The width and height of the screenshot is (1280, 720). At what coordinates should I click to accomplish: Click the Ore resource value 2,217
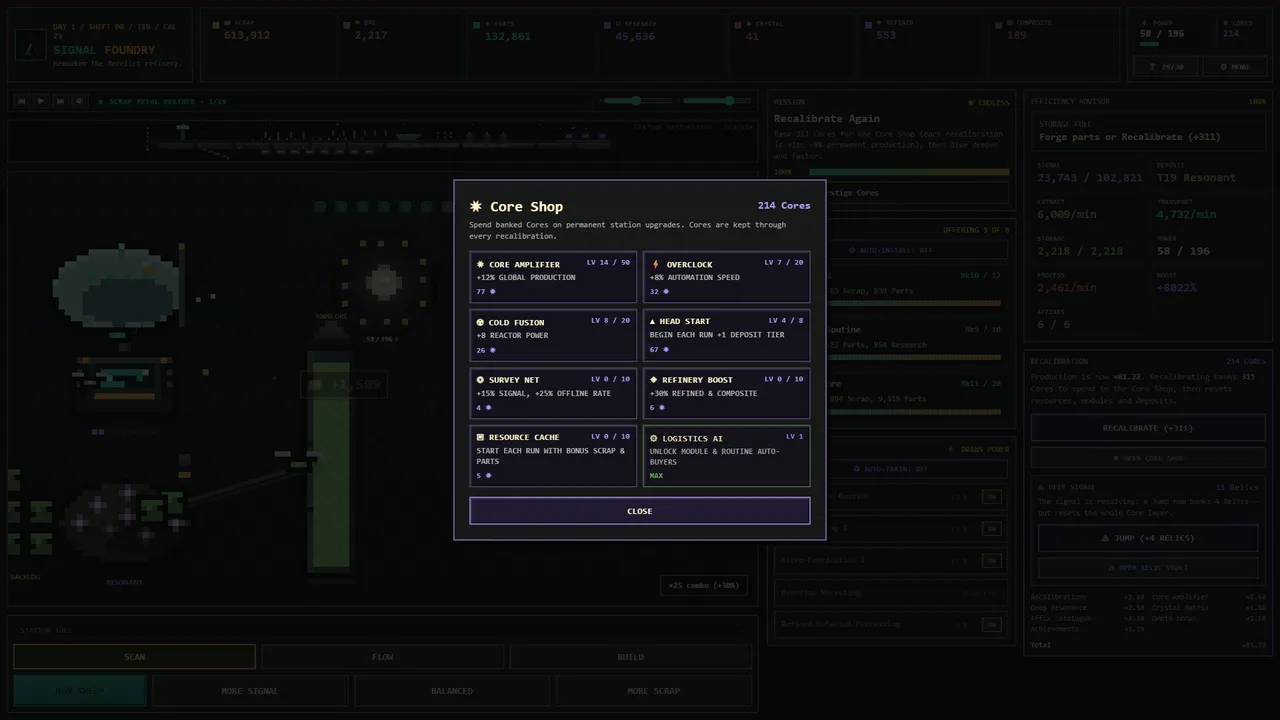point(370,35)
